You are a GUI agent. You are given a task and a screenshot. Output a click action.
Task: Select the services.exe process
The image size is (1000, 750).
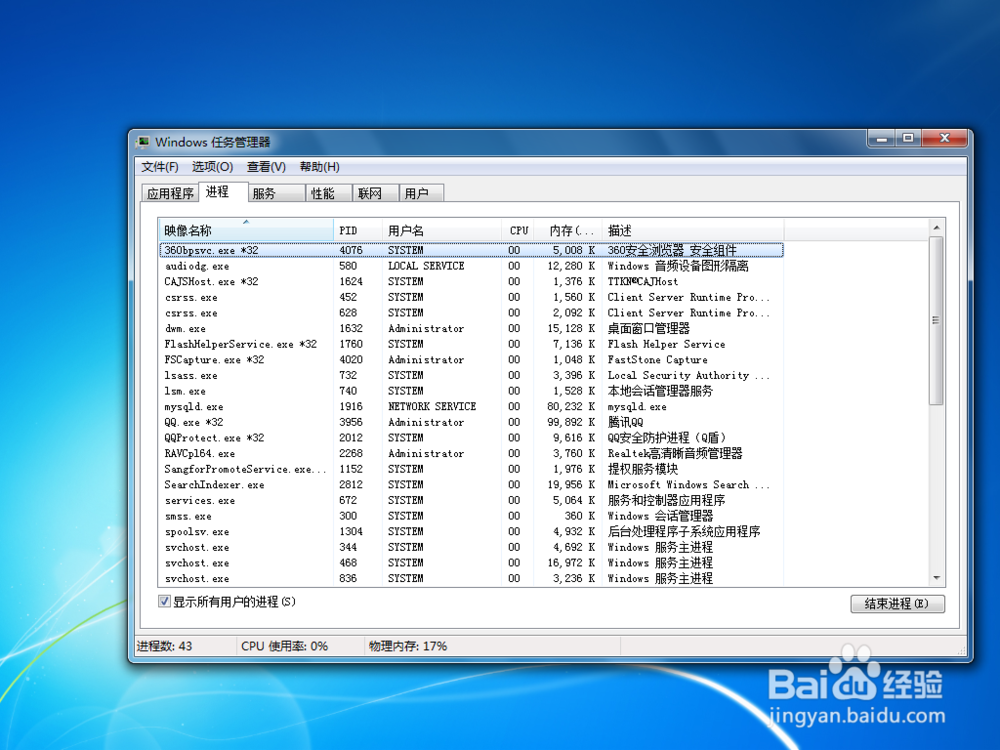coord(471,500)
